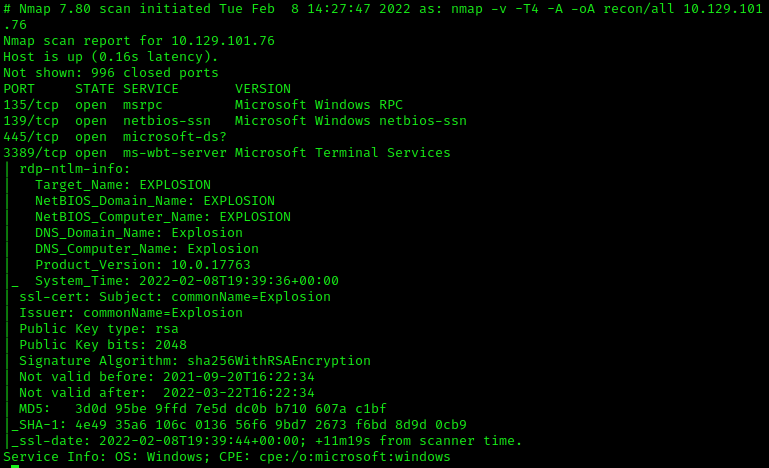Click the 139/tcp netbios-ssn port row
The height and width of the screenshot is (468, 769).
tap(234, 121)
